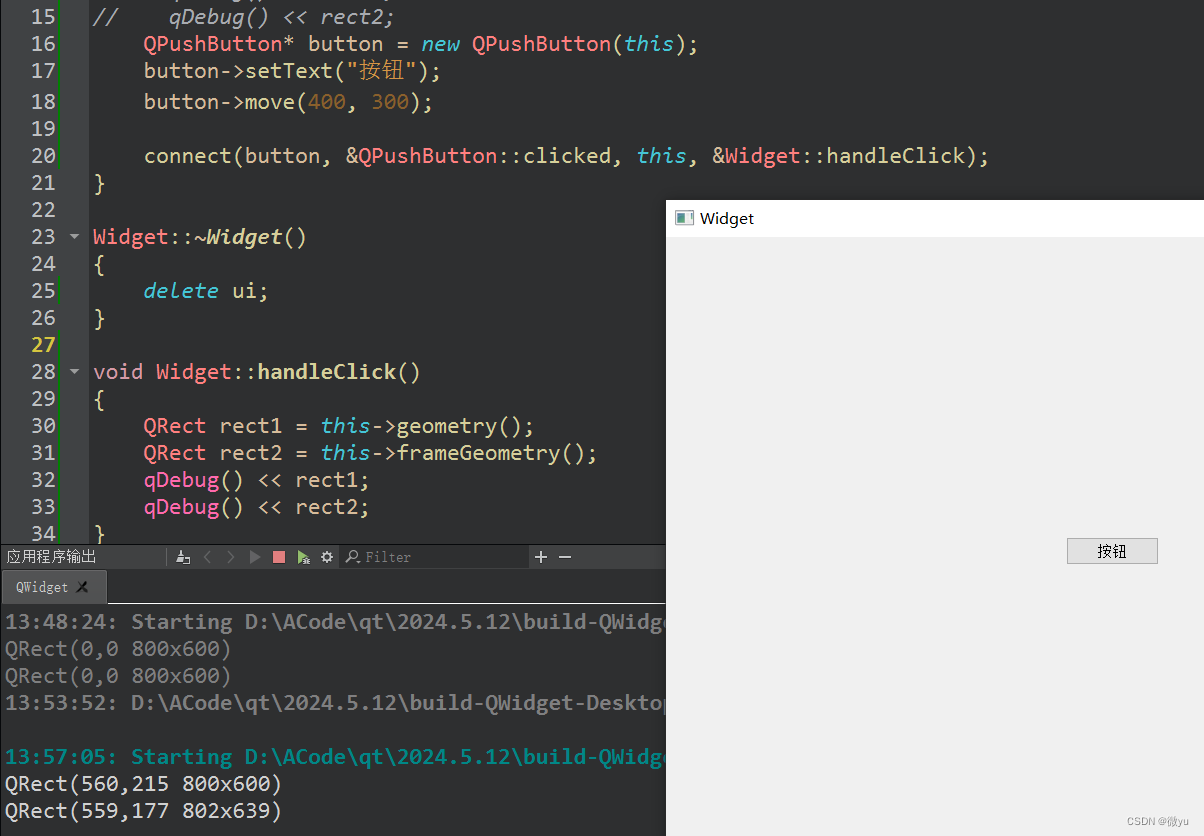Image resolution: width=1204 pixels, height=836 pixels.
Task: Start debugging with the green play-bug icon
Action: pyautogui.click(x=303, y=557)
